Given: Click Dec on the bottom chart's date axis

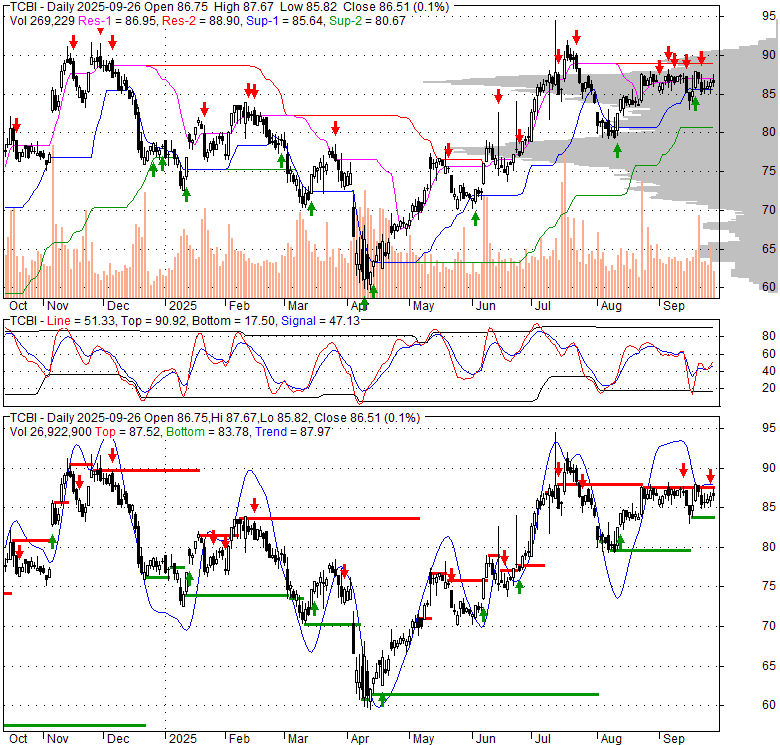Looking at the screenshot, I should 118,739.
